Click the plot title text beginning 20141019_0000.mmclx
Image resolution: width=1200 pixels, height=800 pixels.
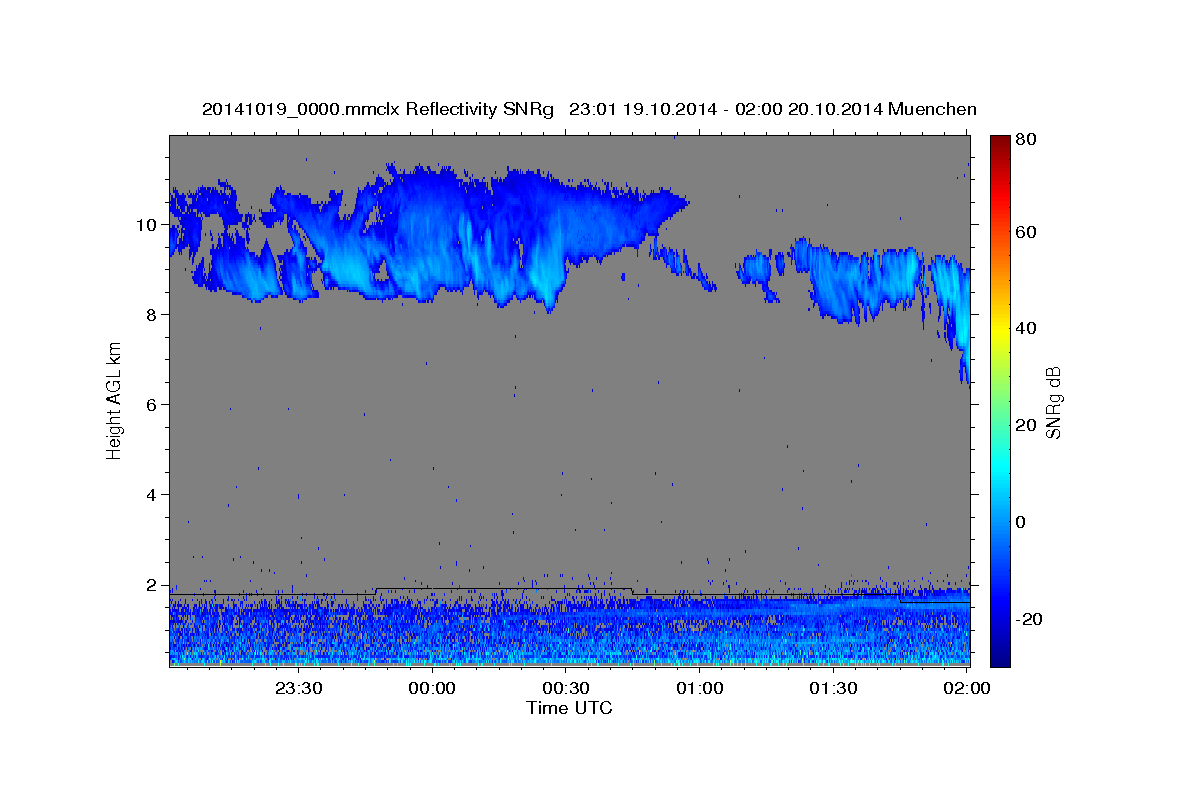[589, 109]
